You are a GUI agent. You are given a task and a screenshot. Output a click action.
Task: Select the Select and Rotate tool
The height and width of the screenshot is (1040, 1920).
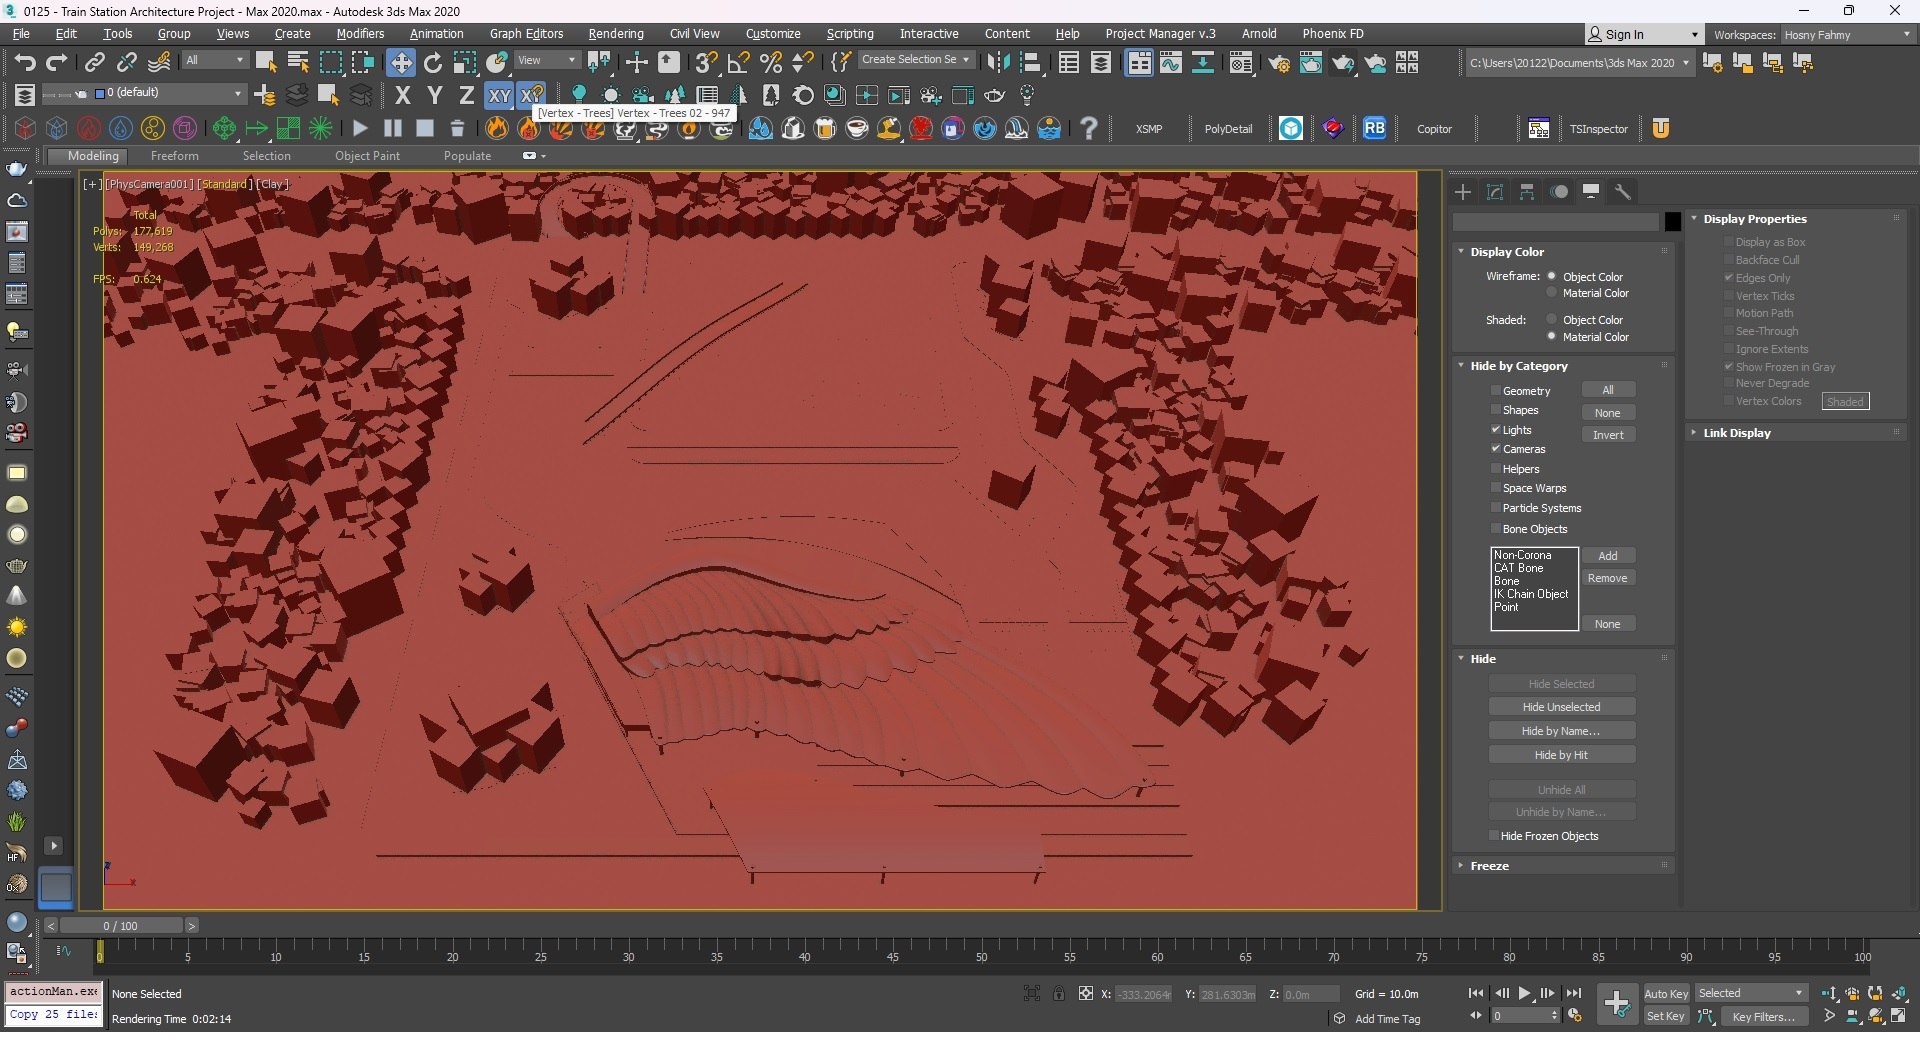433,63
